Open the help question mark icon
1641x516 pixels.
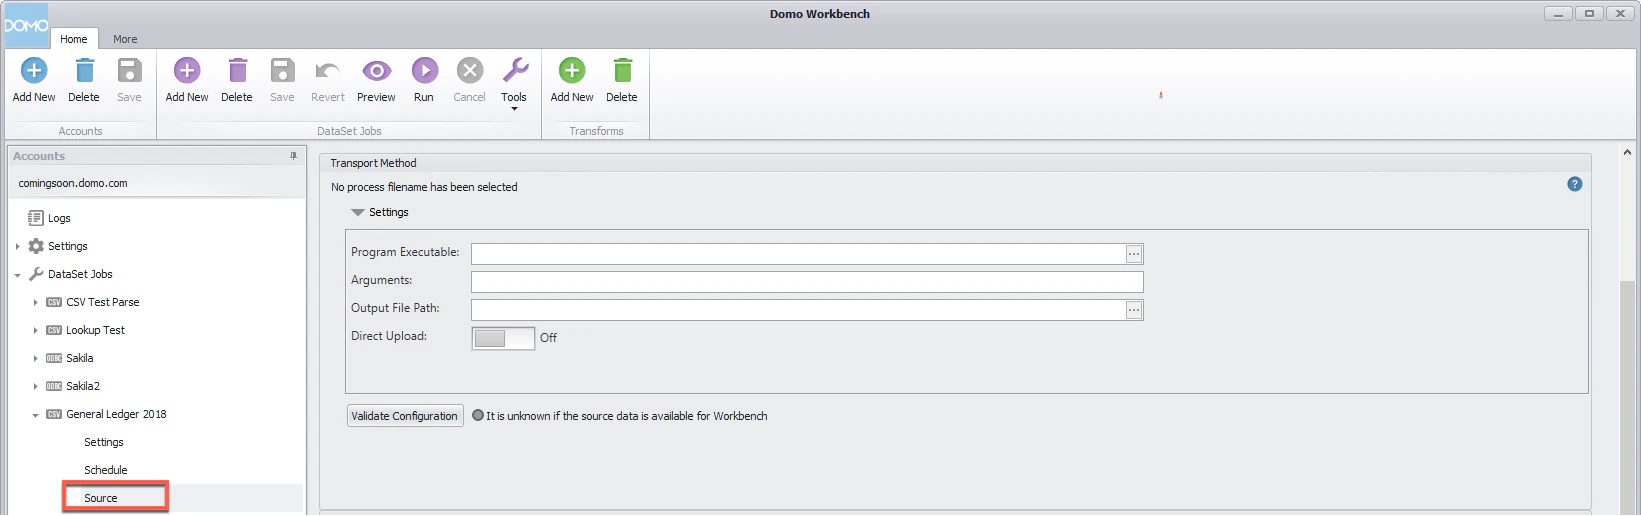coord(1575,184)
